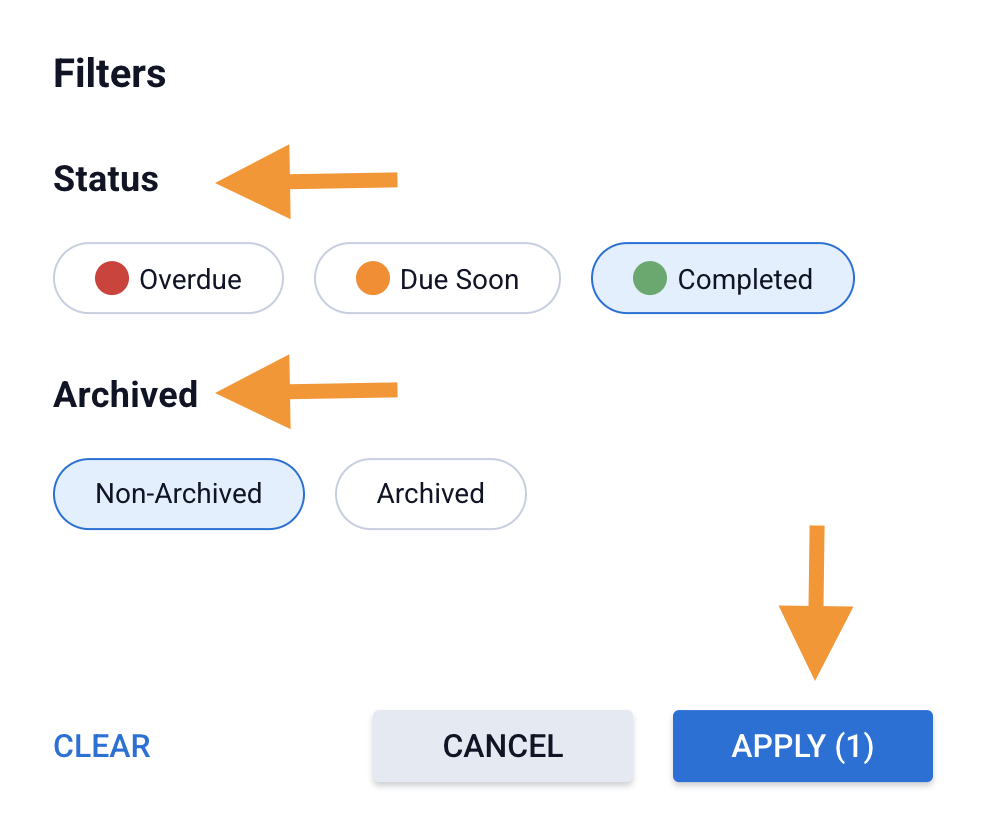Click the "Completed" text inside highlighted chip
Image resolution: width=990 pixels, height=840 pixels.
click(x=745, y=279)
